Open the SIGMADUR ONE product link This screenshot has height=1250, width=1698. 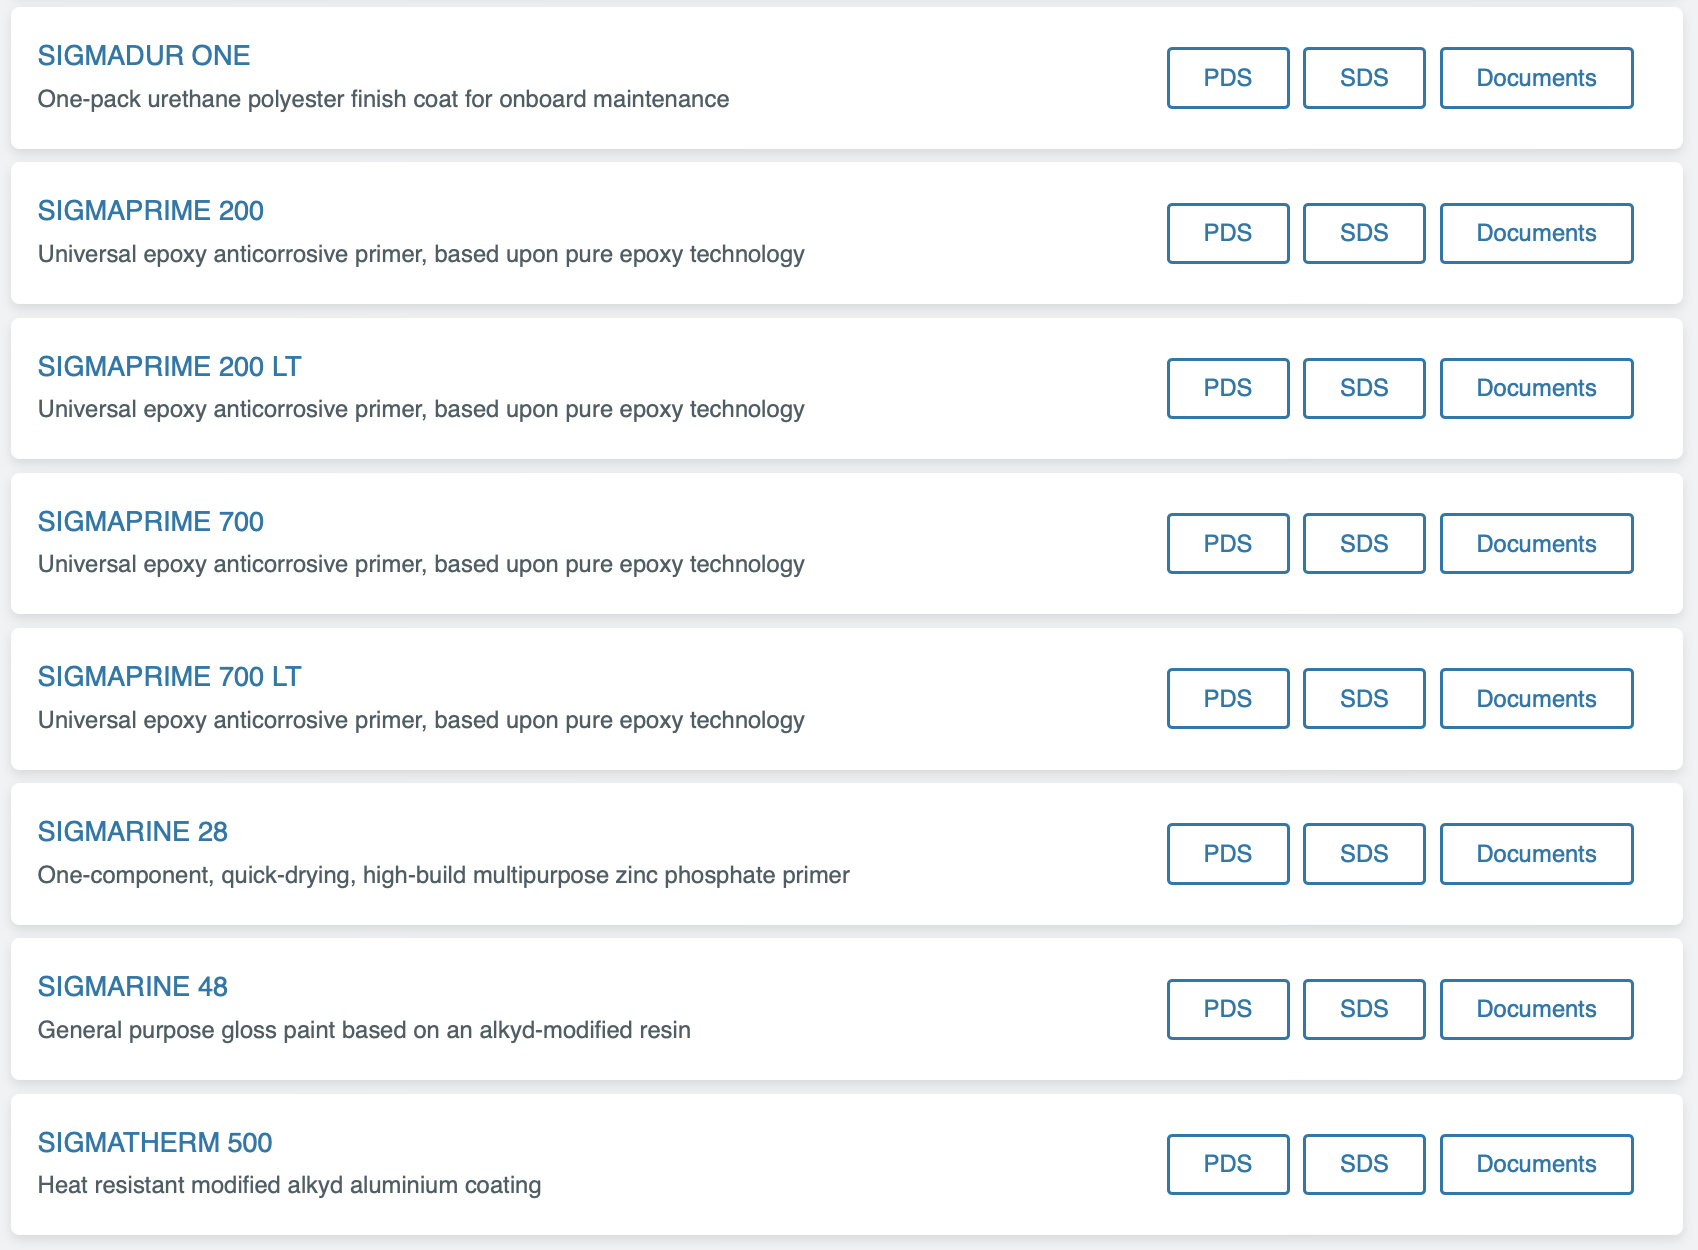point(144,56)
